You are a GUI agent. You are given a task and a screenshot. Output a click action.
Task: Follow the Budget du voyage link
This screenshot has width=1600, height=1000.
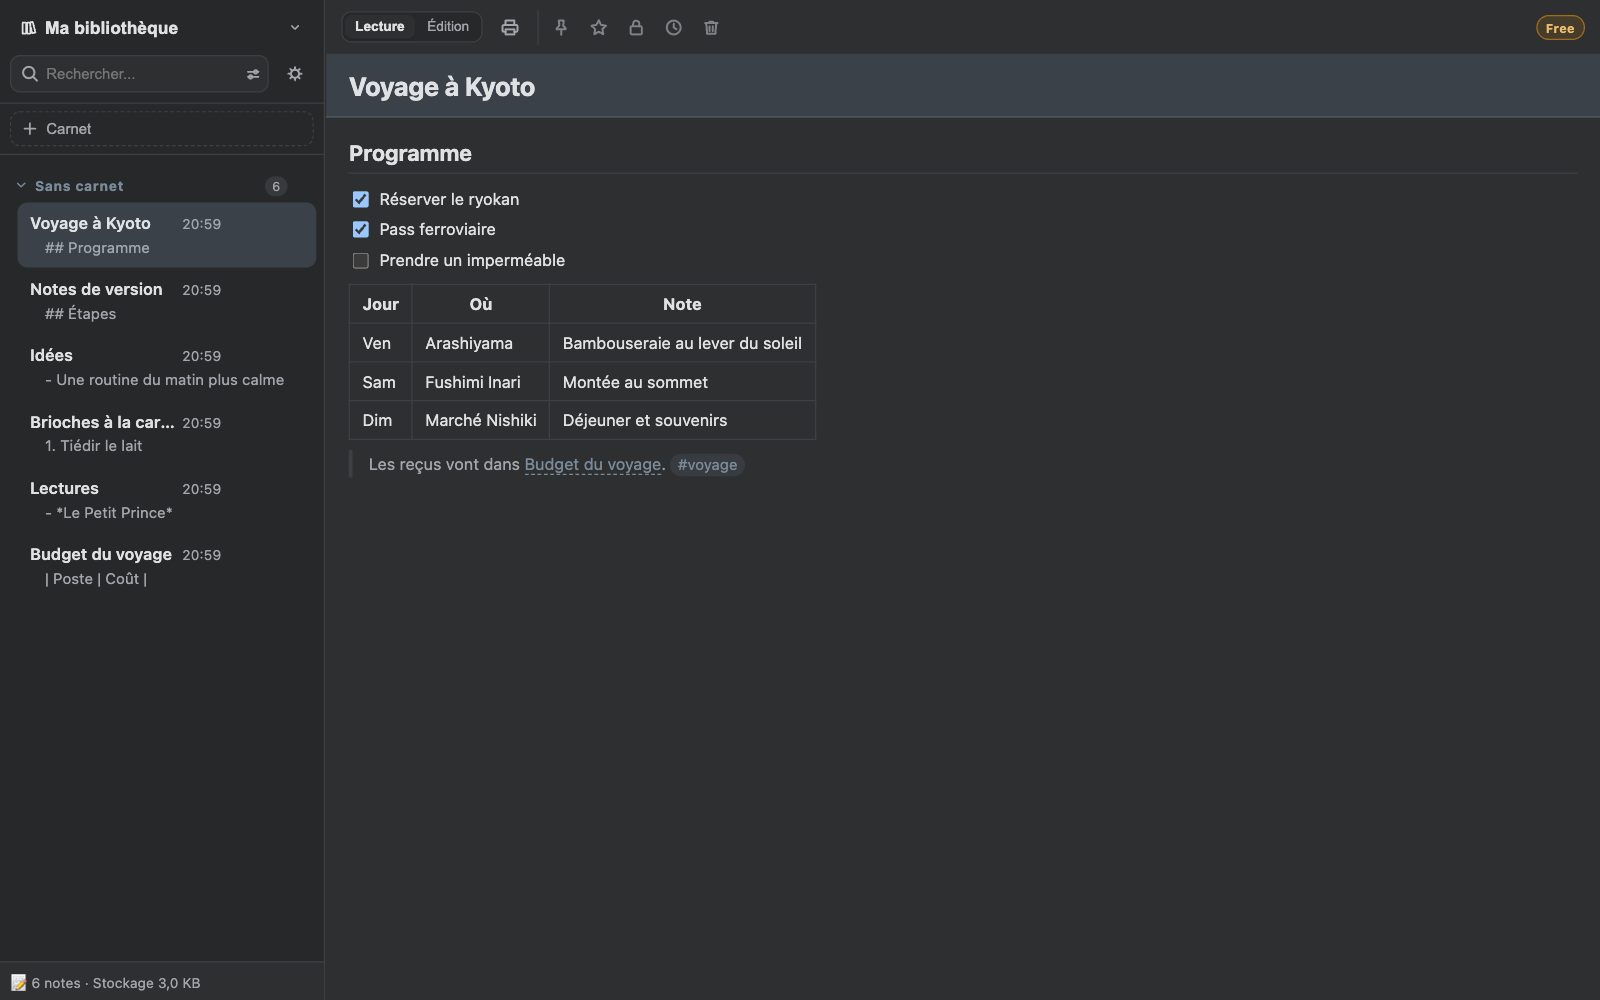coord(592,465)
